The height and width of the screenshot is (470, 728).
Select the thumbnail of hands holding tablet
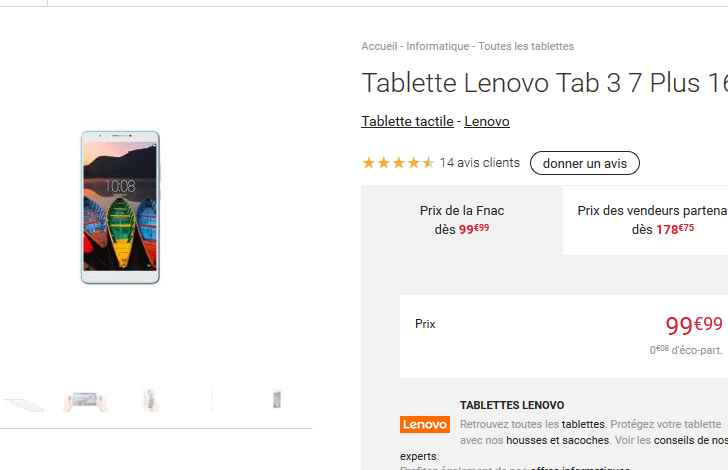pyautogui.click(x=84, y=400)
